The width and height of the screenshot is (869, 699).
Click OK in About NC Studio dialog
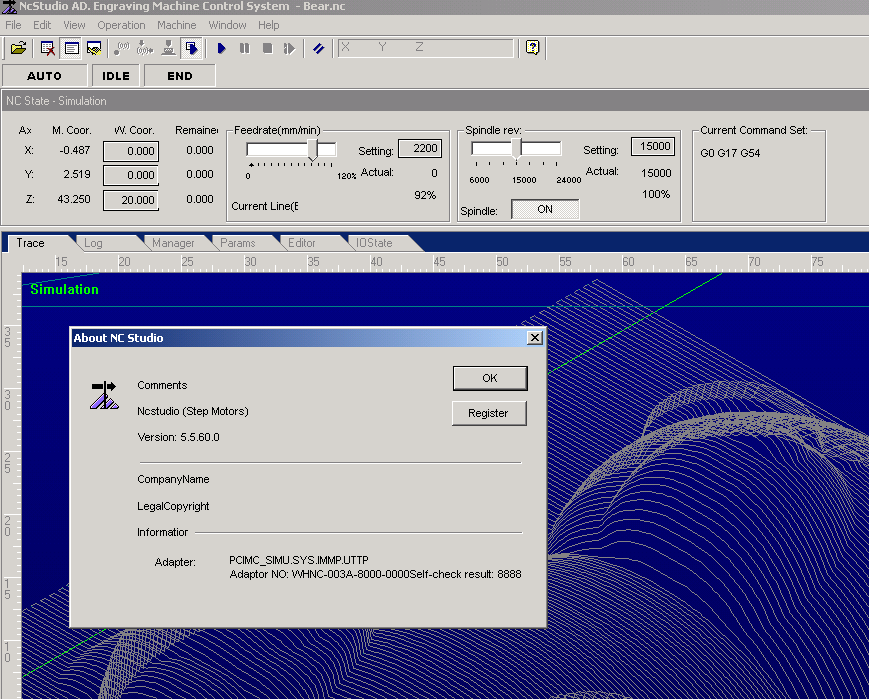click(x=490, y=378)
